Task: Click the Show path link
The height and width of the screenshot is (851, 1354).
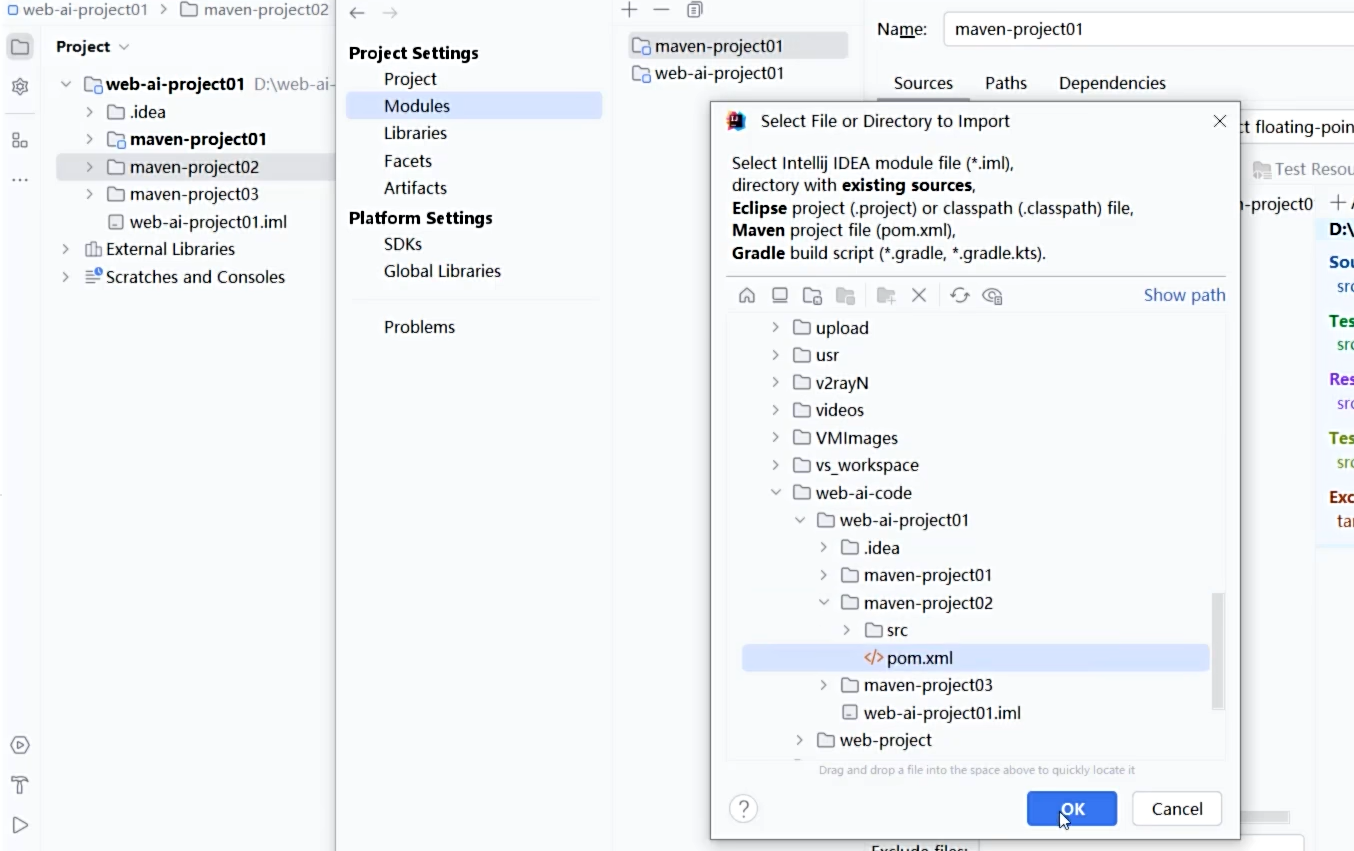Action: coord(1184,295)
